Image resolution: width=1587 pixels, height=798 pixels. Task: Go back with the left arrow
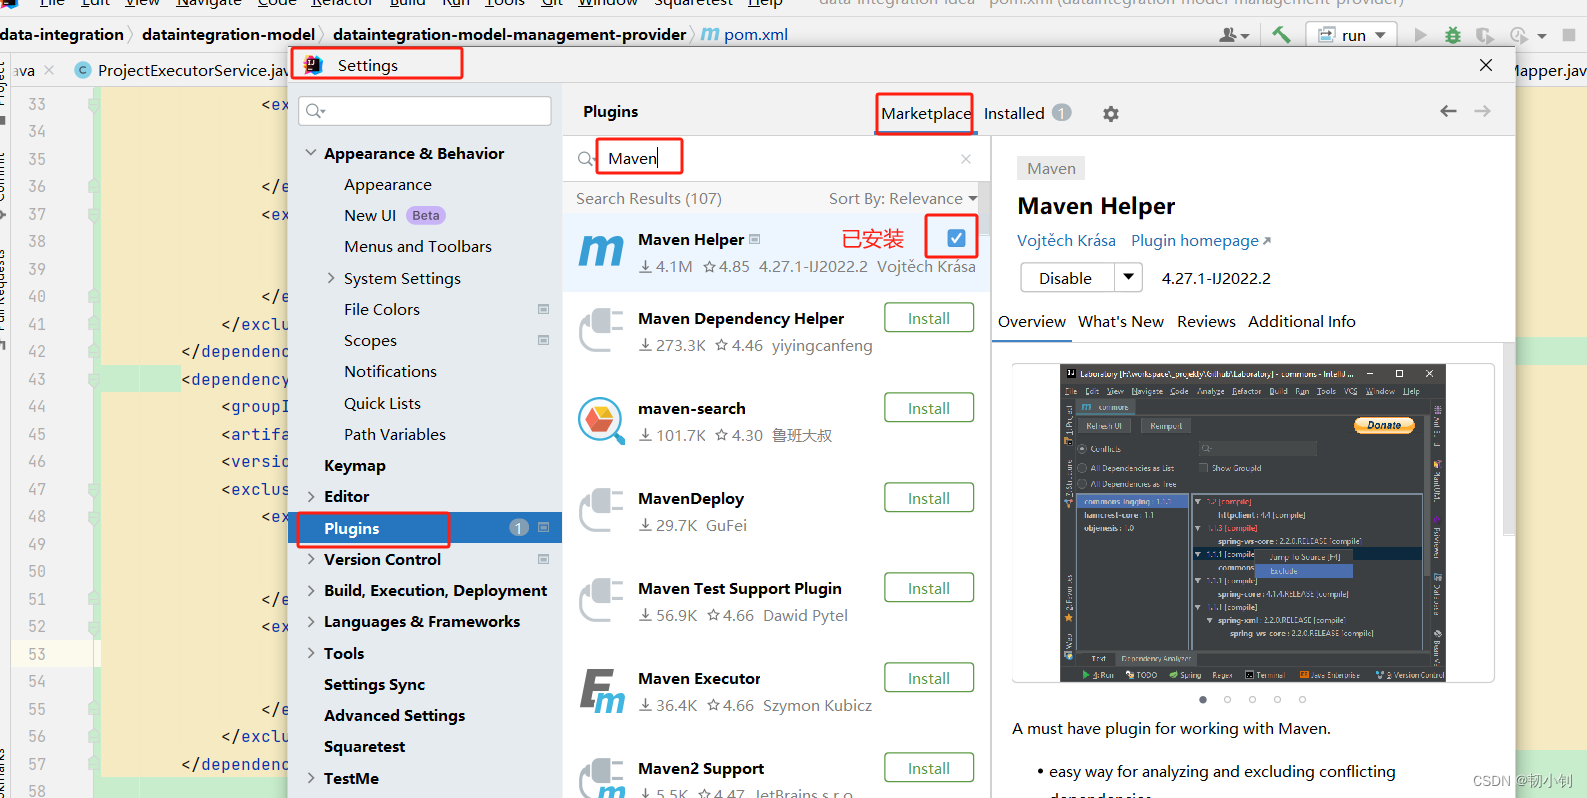point(1448,111)
